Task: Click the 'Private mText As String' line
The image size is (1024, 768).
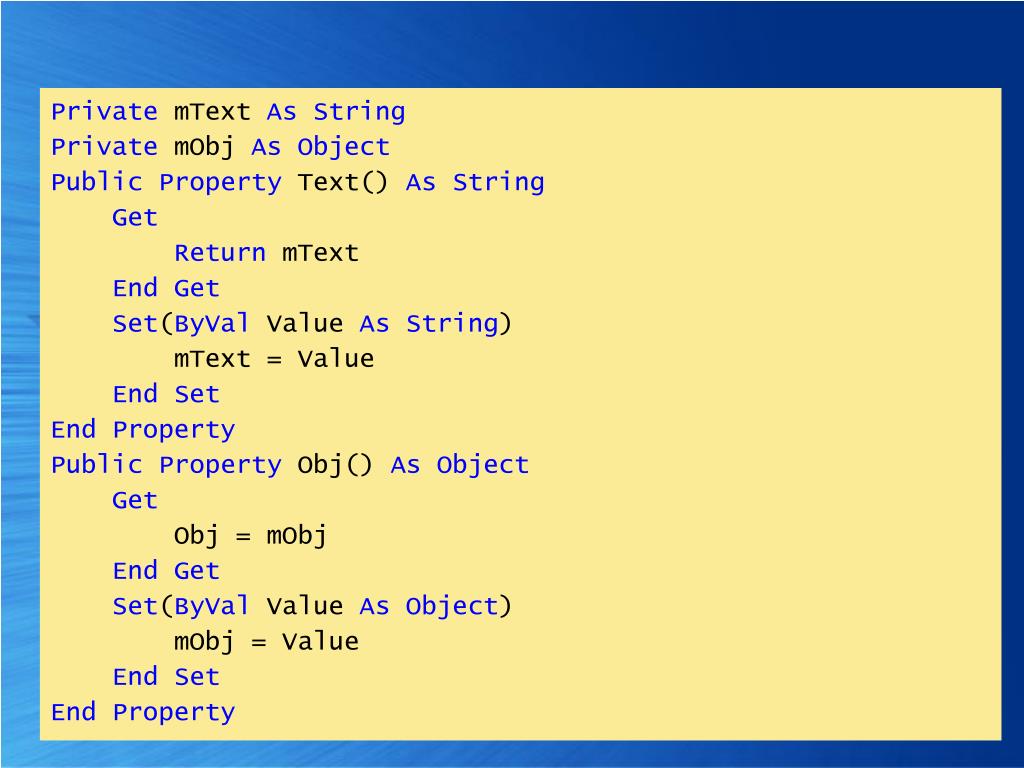Action: [x=228, y=112]
